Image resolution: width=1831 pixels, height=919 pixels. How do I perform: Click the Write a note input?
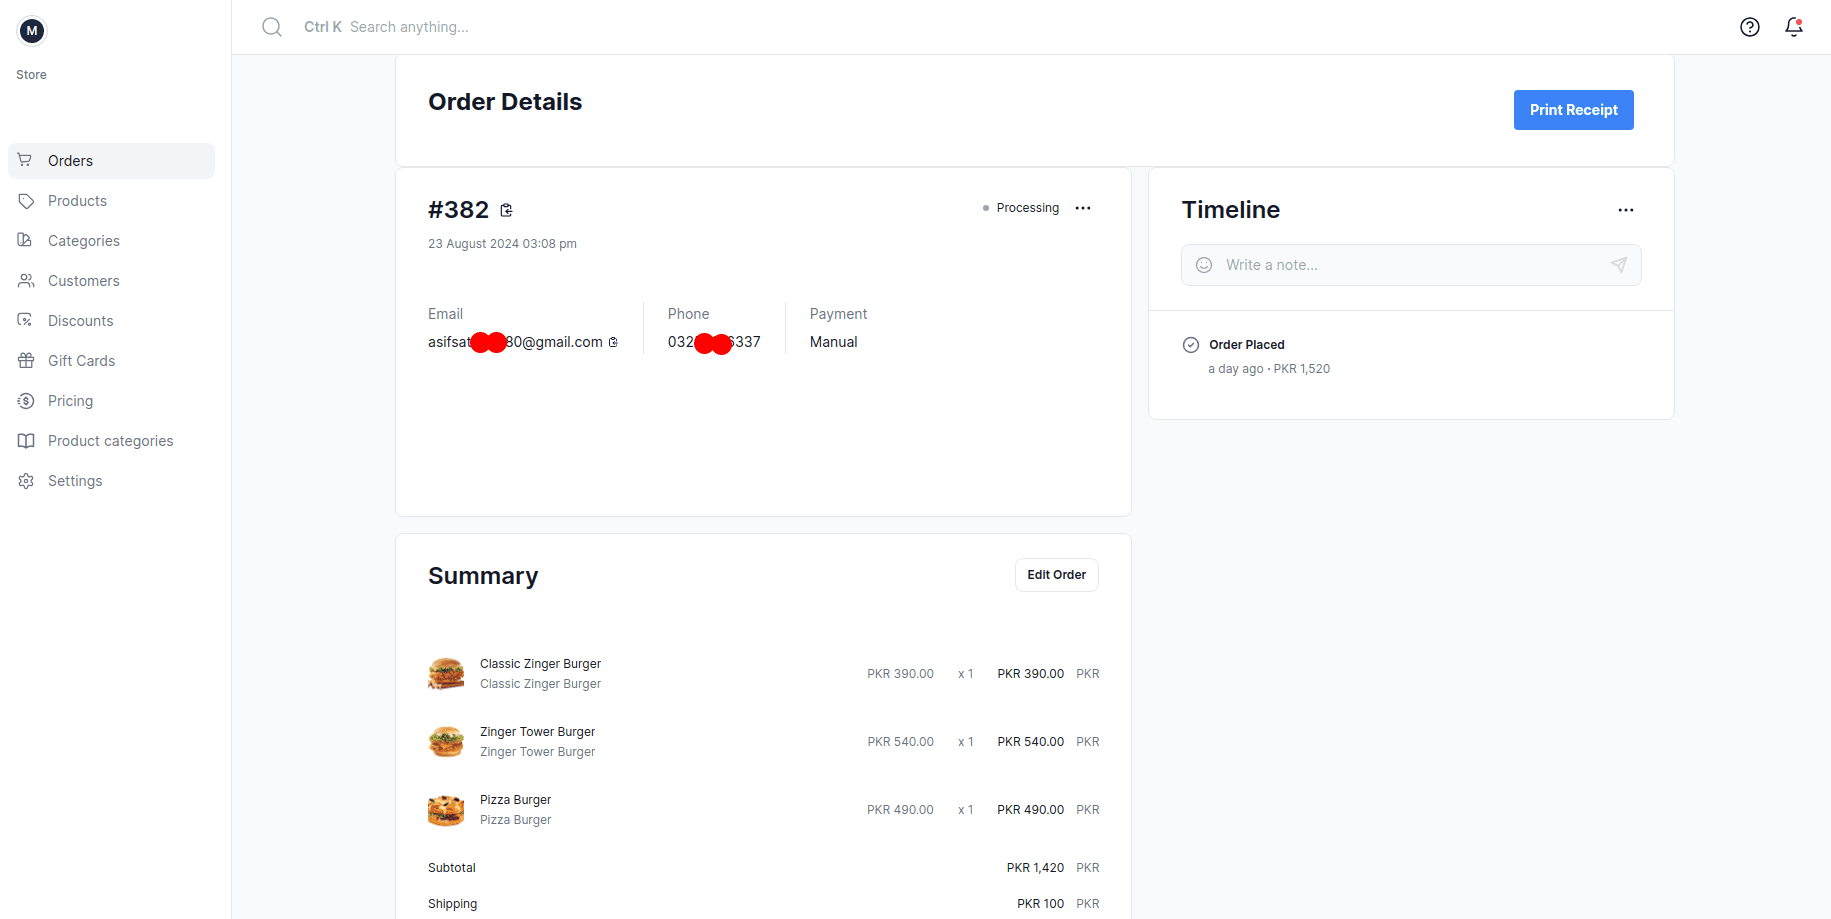(x=1411, y=265)
